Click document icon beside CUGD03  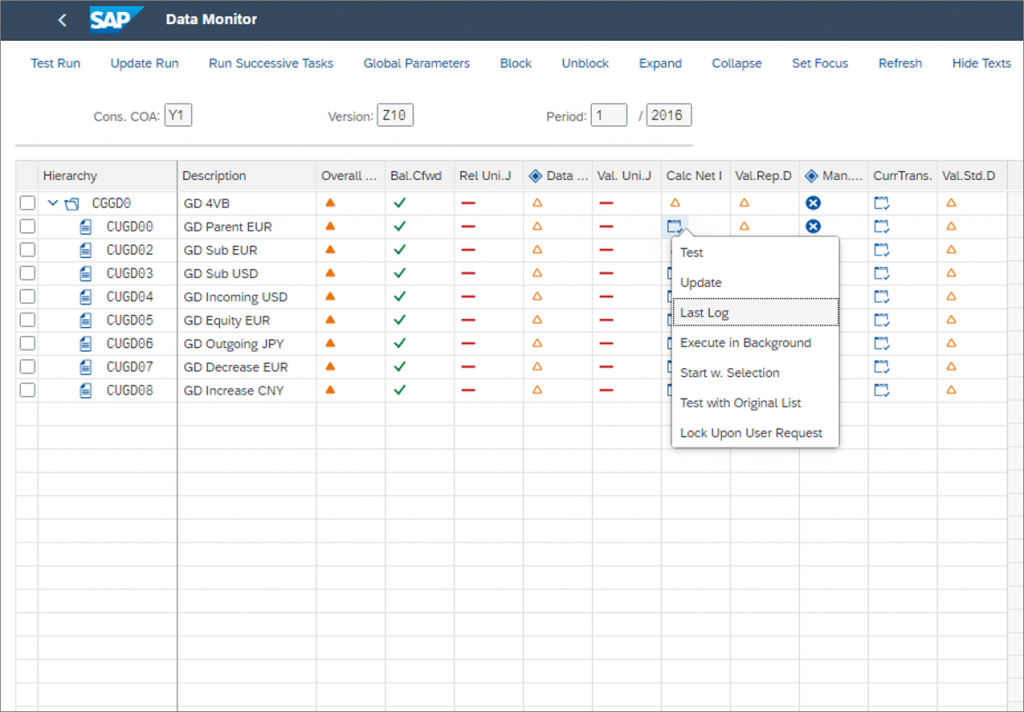click(86, 274)
